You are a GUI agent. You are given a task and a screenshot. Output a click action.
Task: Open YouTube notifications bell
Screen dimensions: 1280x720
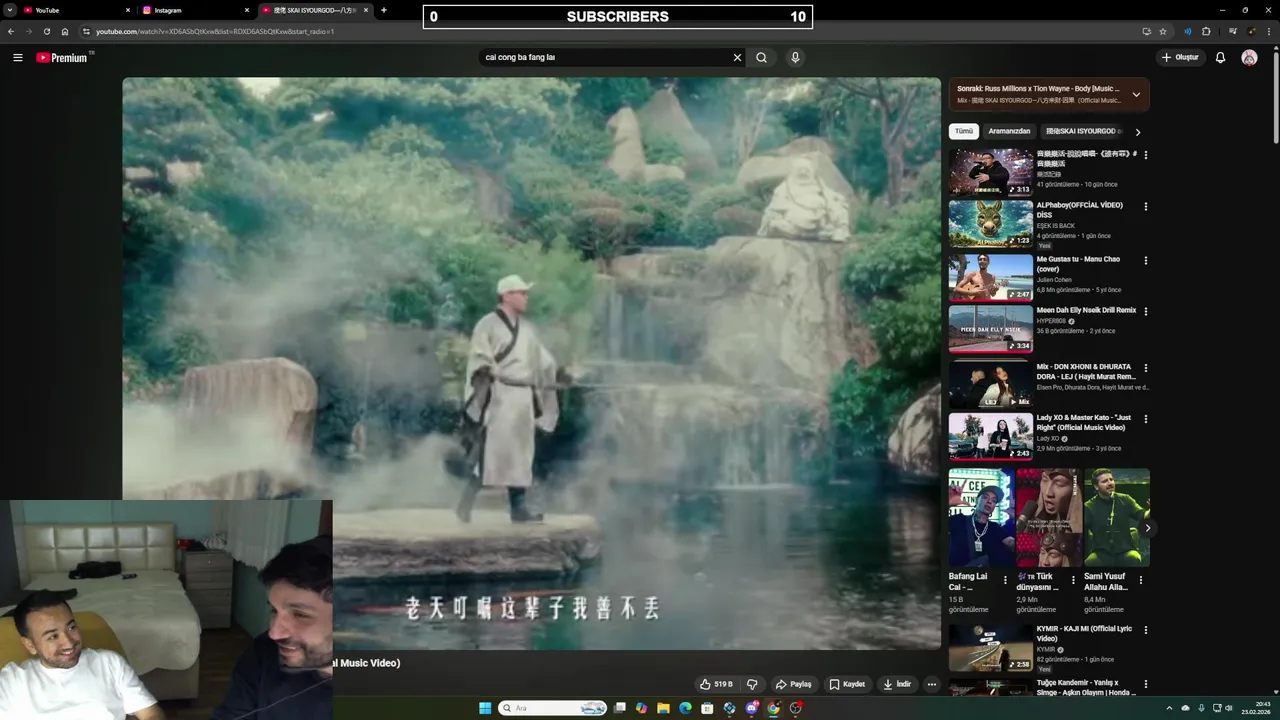pyautogui.click(x=1220, y=57)
